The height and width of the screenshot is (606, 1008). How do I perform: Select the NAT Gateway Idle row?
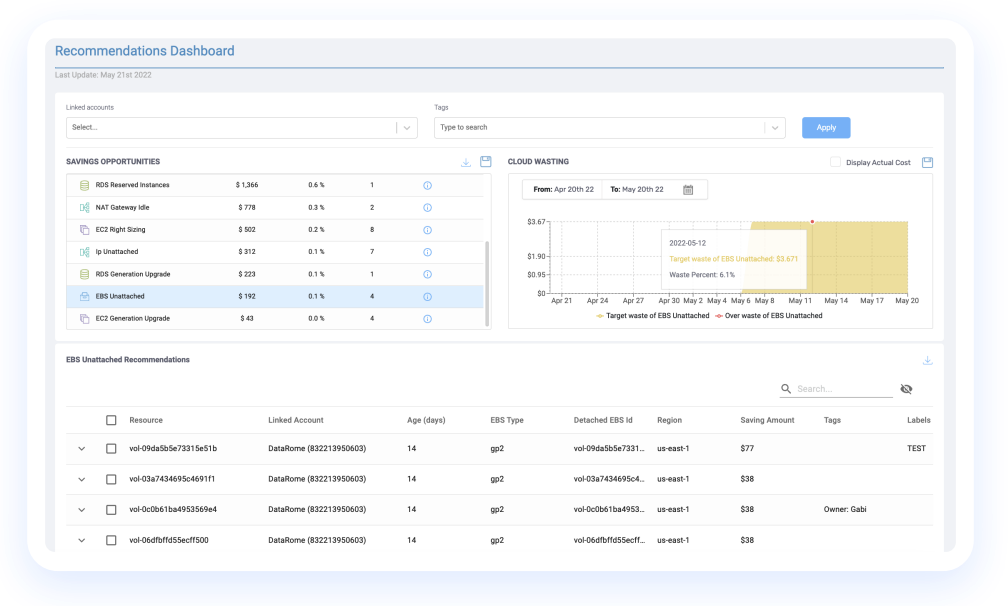coord(275,208)
